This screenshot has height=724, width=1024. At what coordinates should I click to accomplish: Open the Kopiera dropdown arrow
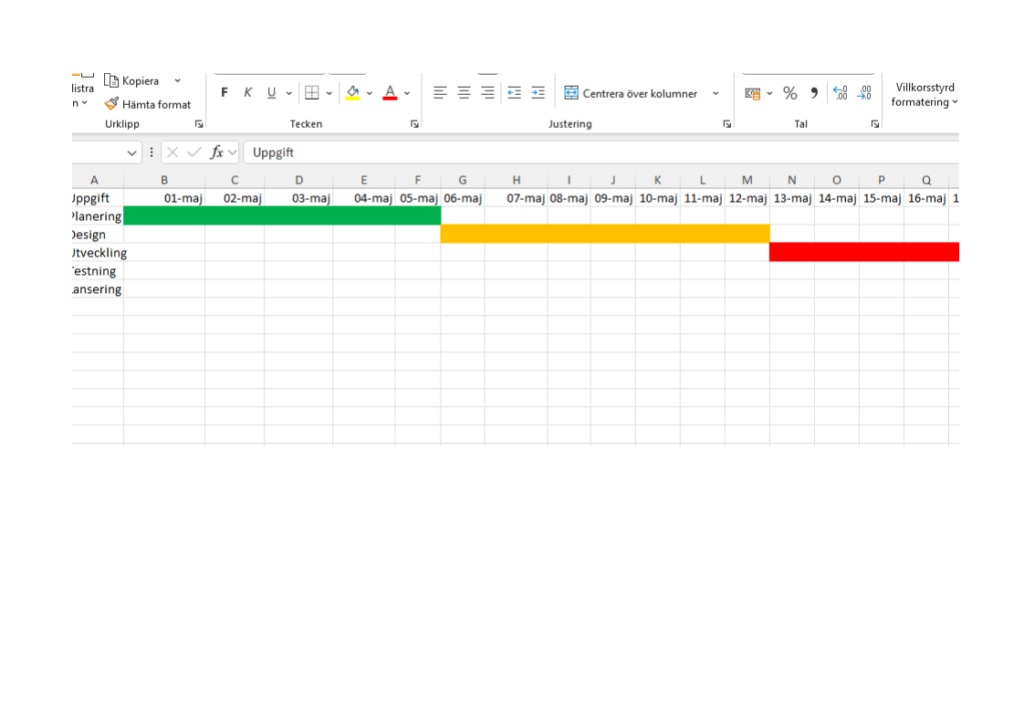click(178, 80)
